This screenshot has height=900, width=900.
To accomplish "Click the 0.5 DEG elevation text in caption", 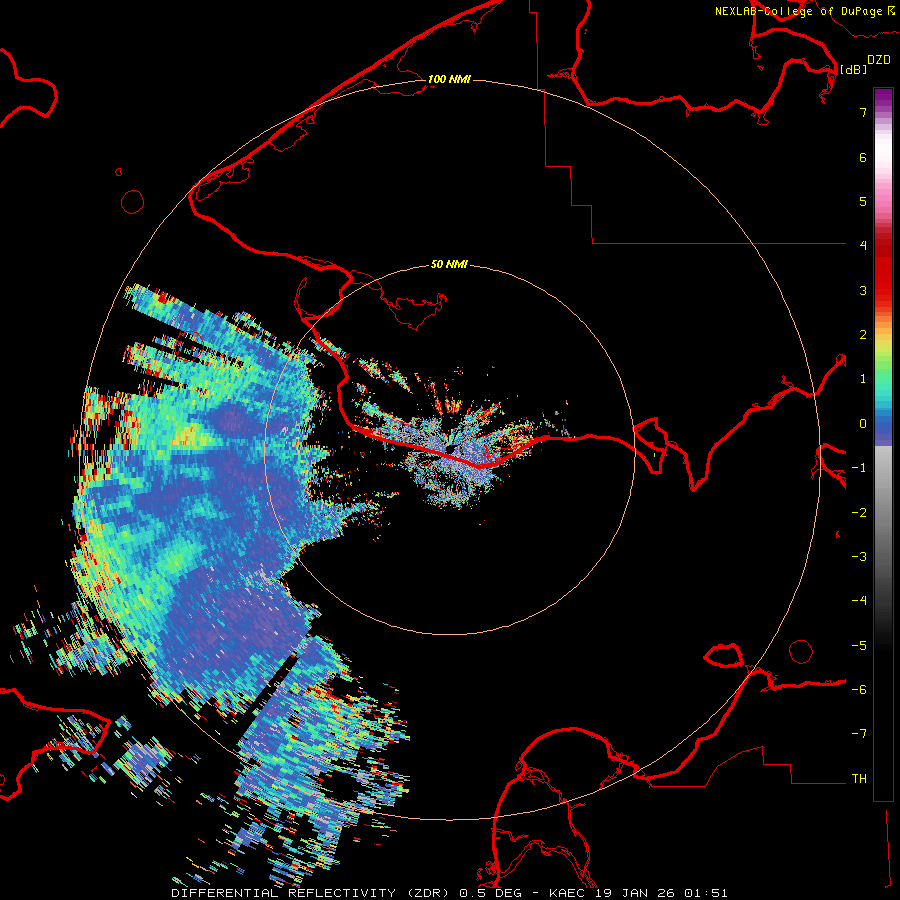I will (x=491, y=893).
